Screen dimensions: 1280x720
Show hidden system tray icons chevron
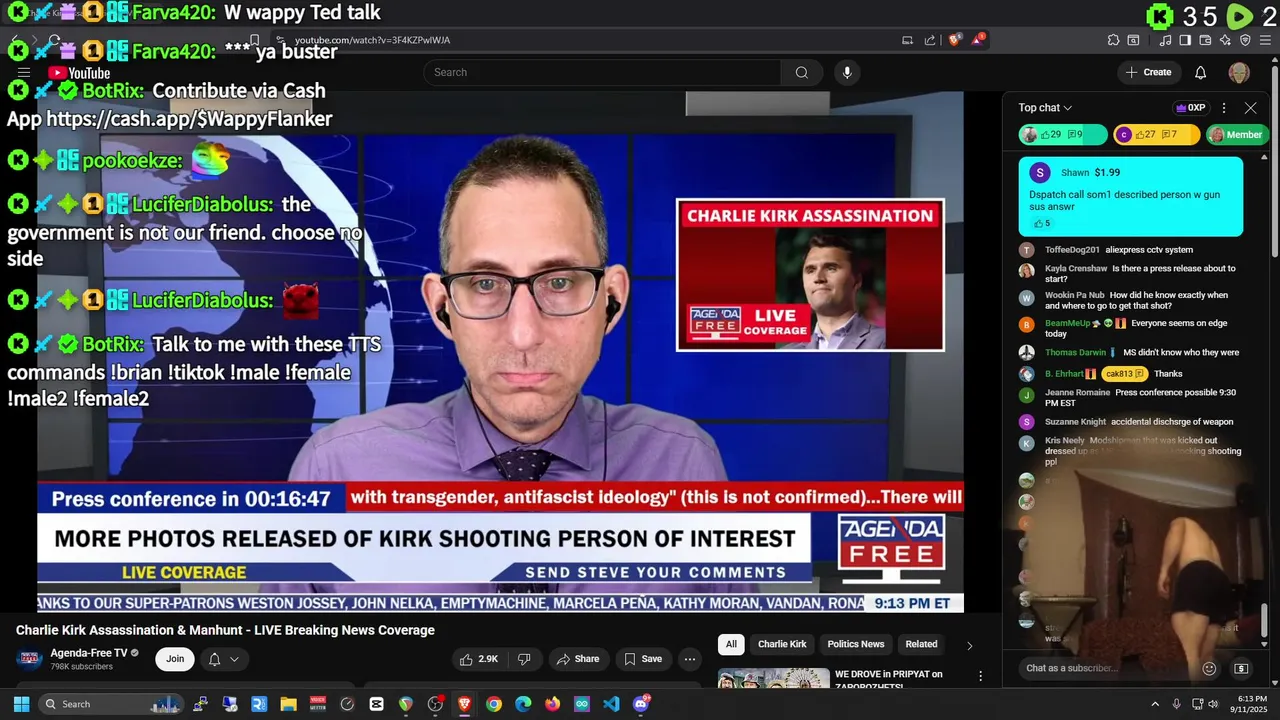point(1155,704)
